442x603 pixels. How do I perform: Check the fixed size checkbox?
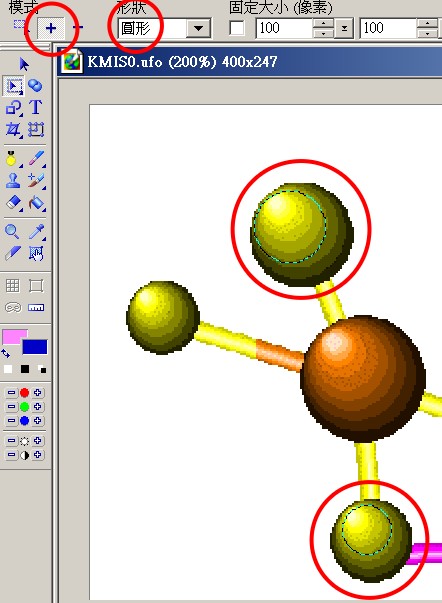[237, 28]
